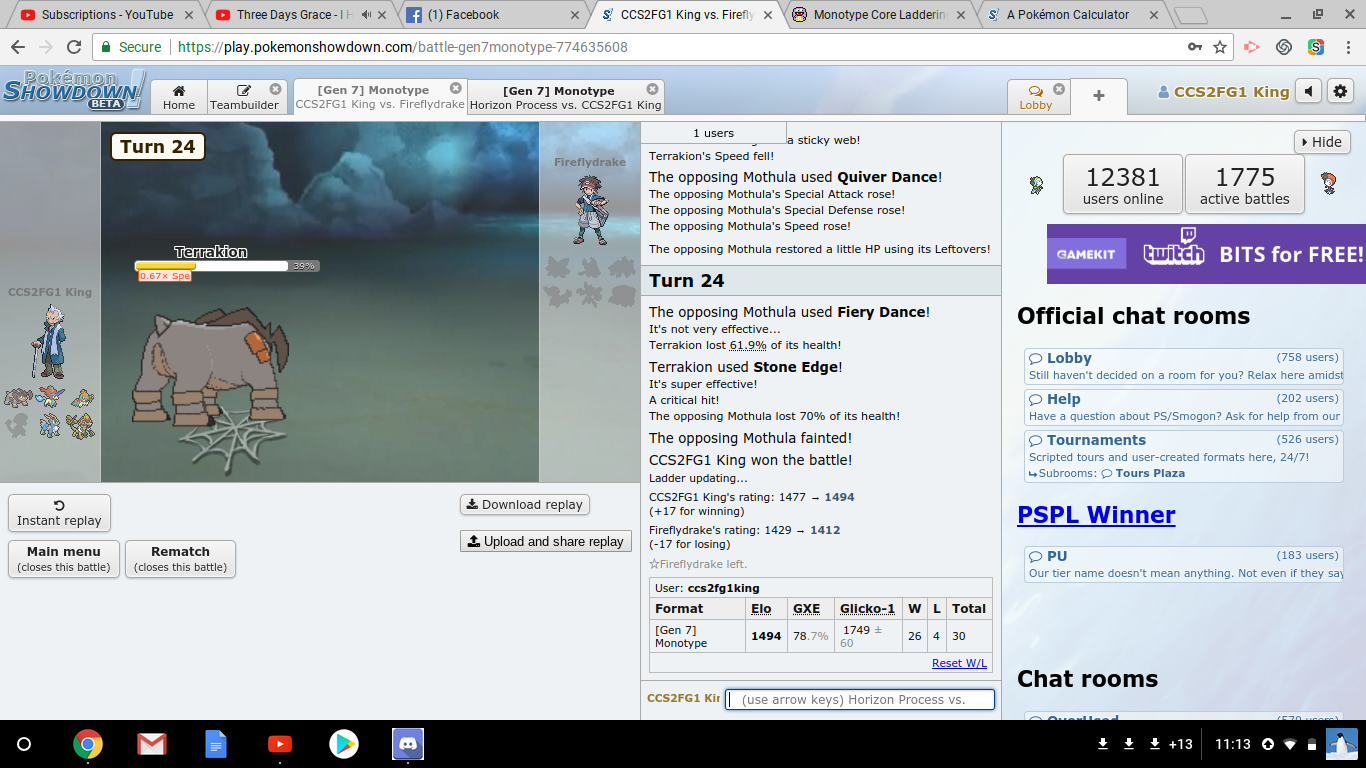Switch to Facebook browser tab
Screen dimensions: 1366x768
(x=490, y=15)
